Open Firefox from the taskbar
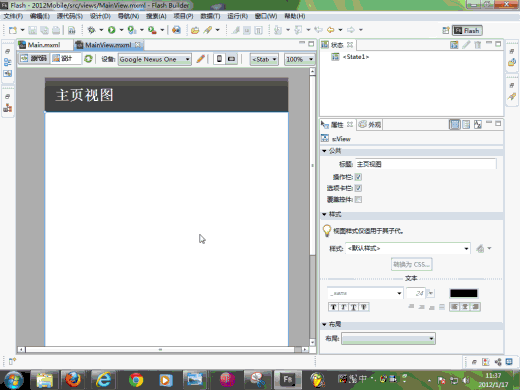 (73, 380)
